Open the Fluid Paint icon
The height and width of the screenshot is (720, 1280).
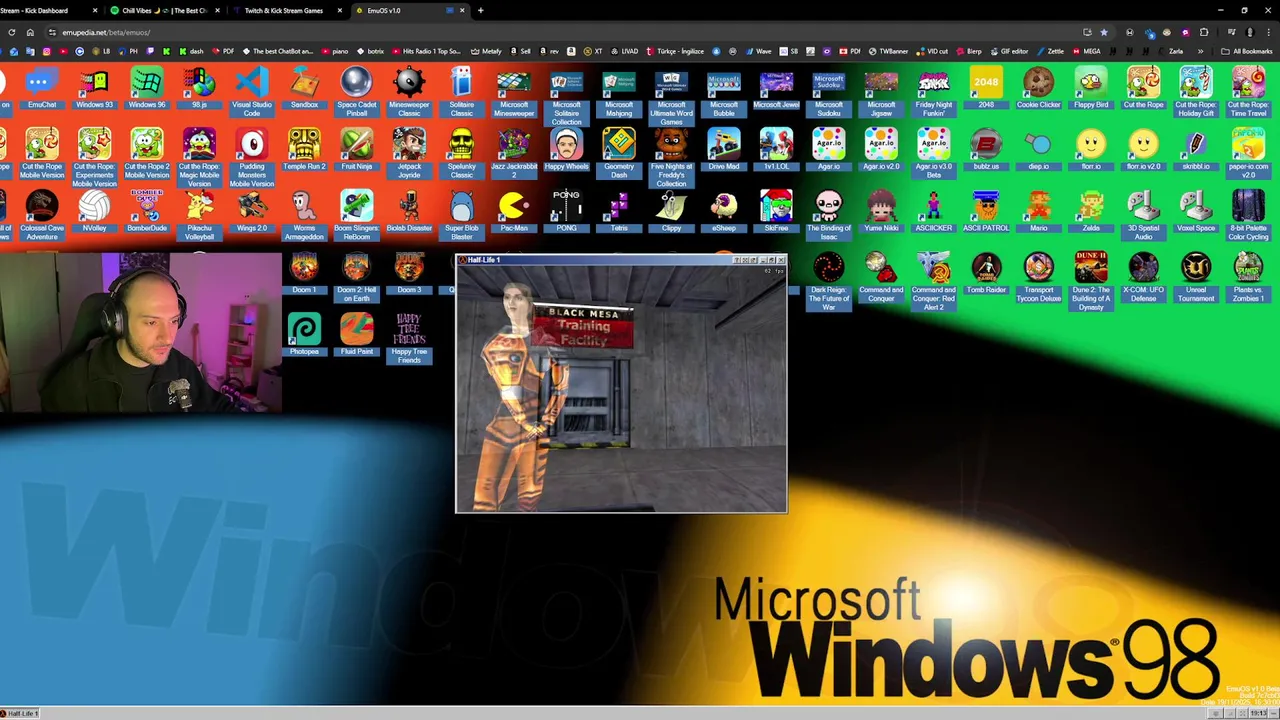pyautogui.click(x=357, y=335)
